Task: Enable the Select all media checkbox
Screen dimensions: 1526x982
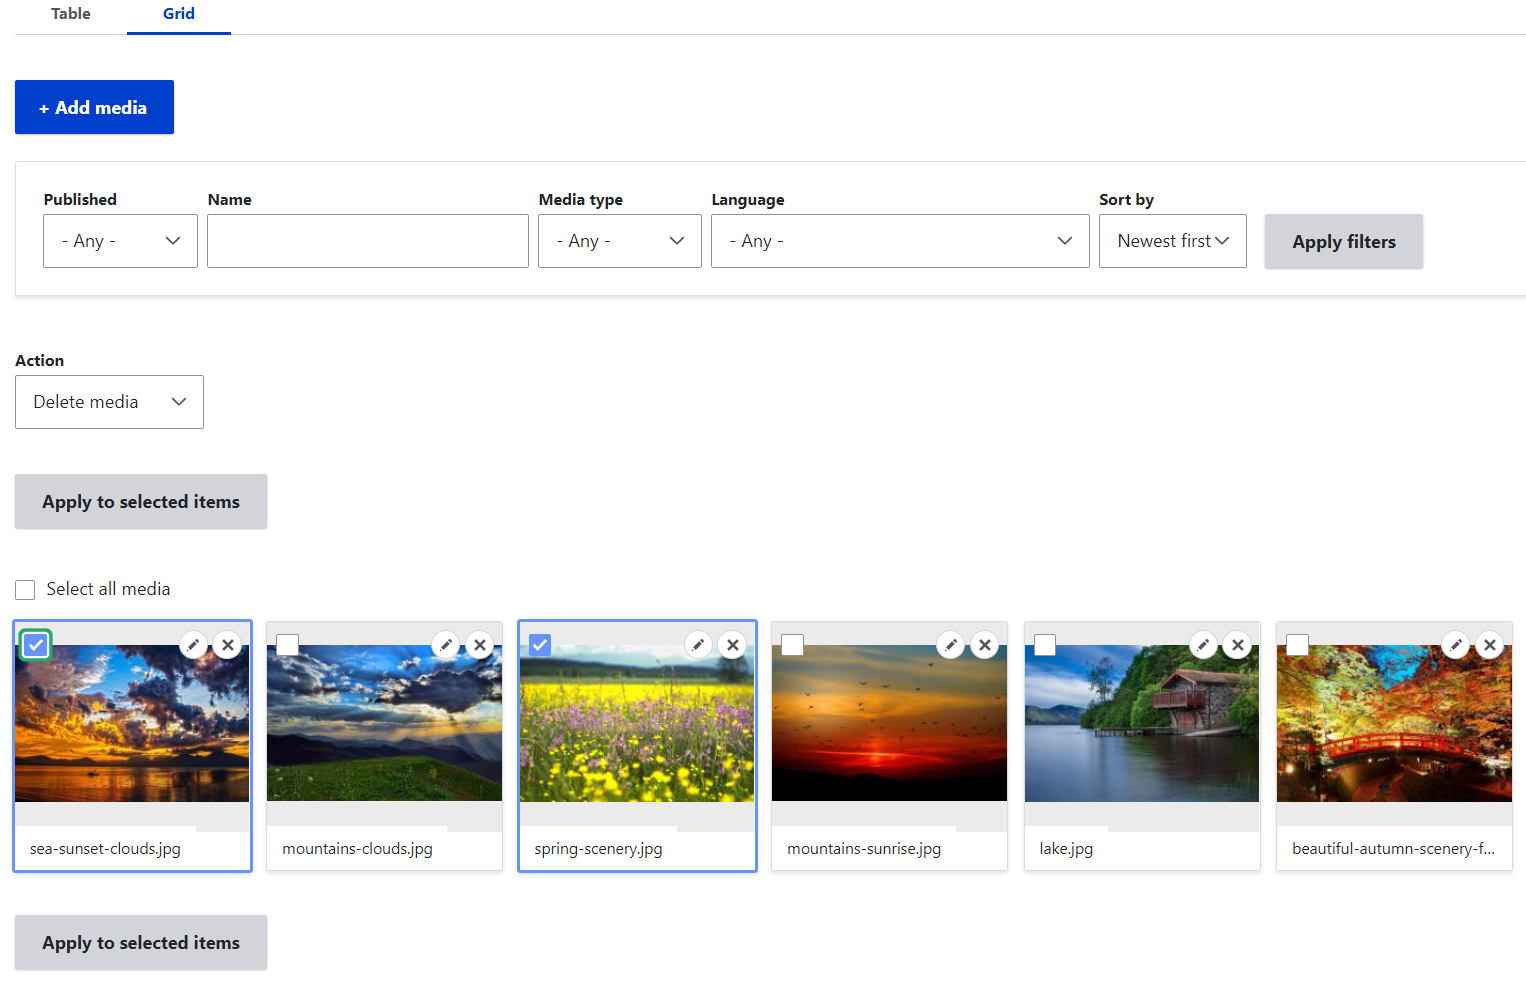Action: coord(25,589)
